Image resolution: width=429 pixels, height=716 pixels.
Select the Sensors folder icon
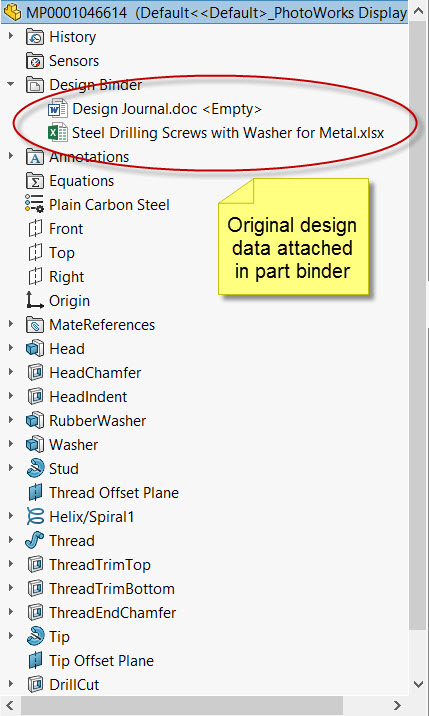click(x=35, y=61)
